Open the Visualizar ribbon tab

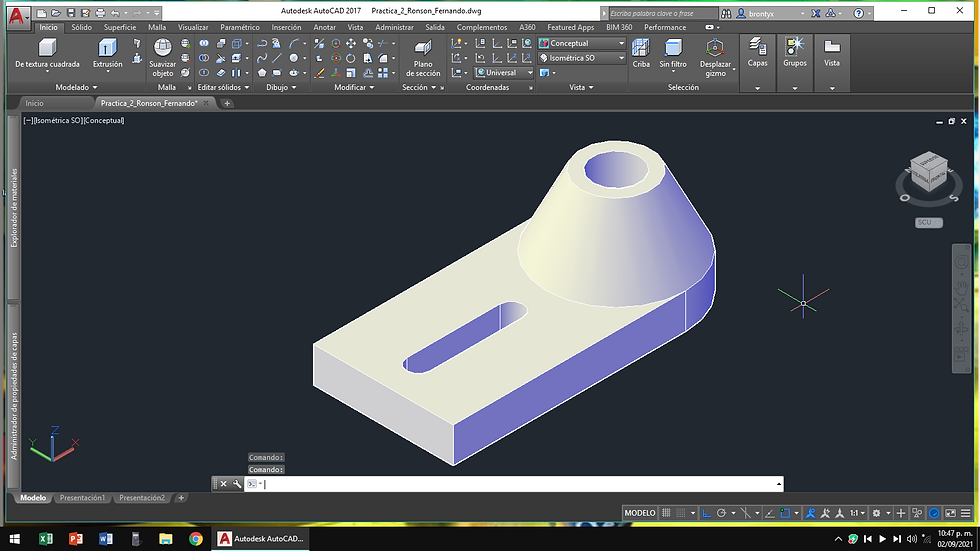pyautogui.click(x=193, y=27)
